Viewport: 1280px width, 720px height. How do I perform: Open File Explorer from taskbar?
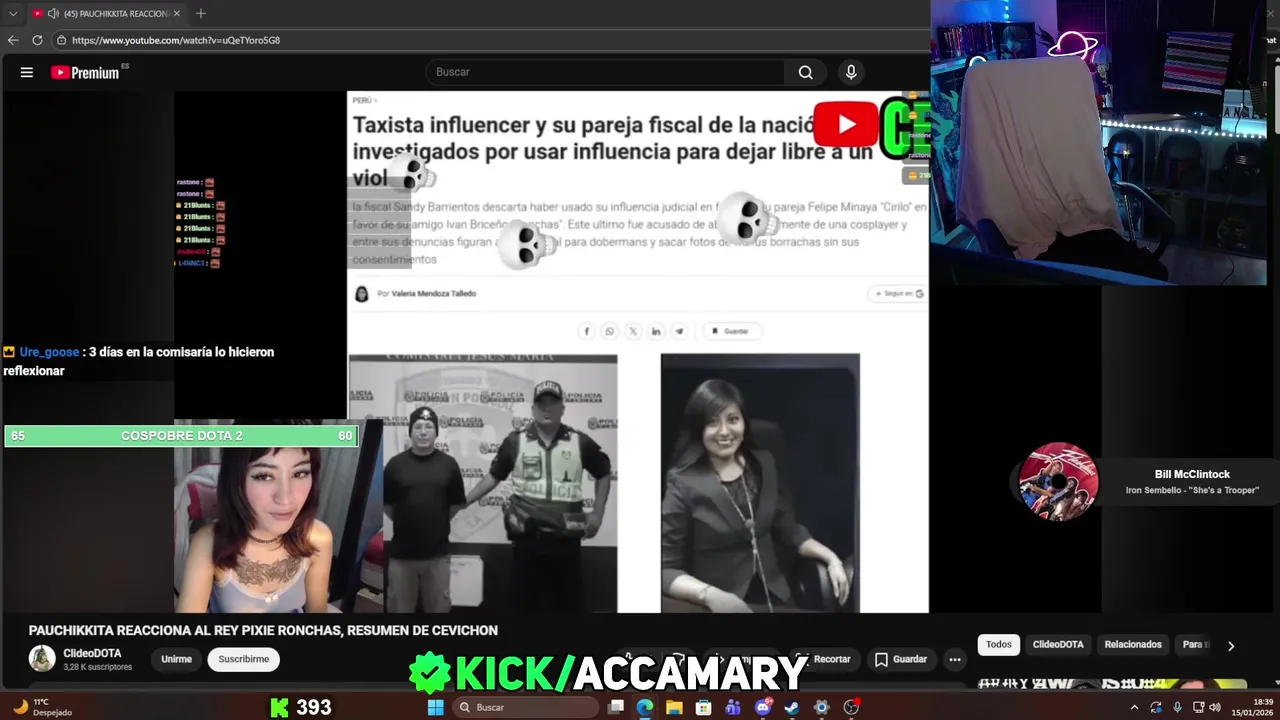tap(674, 707)
